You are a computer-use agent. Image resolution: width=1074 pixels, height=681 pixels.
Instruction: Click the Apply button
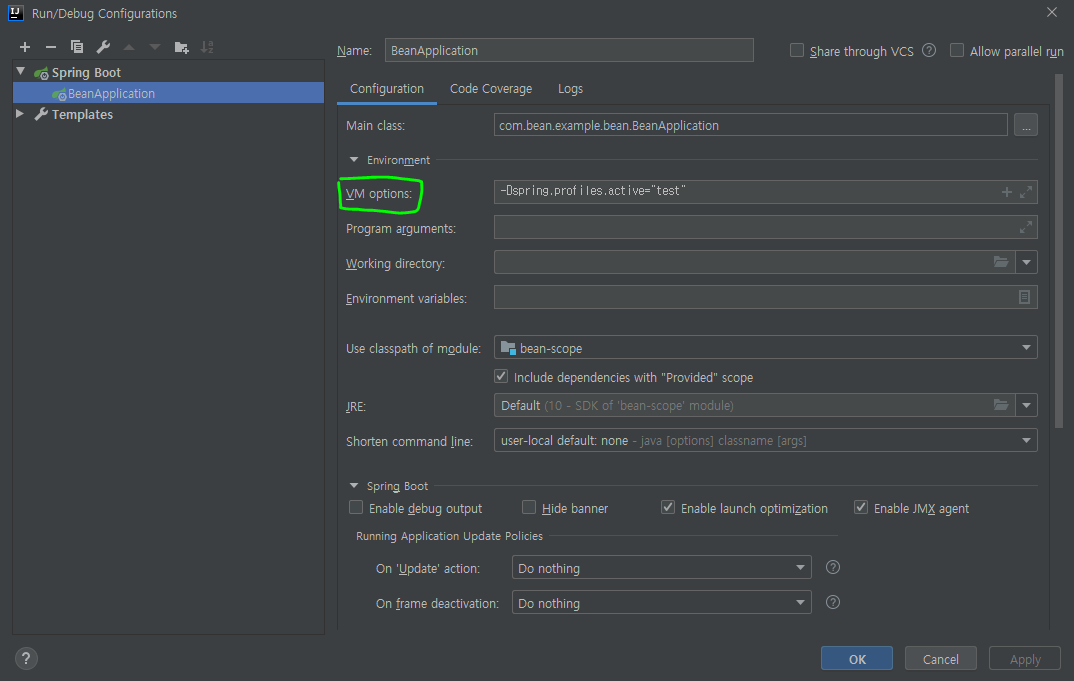1025,658
